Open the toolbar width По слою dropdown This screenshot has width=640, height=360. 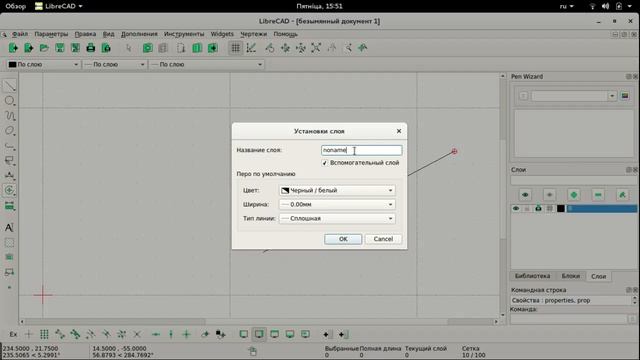point(114,64)
